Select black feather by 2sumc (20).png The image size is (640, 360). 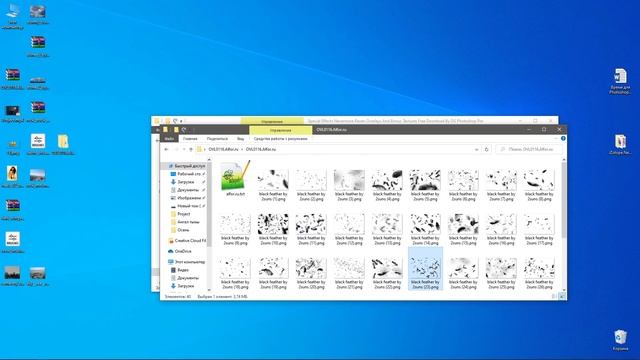pos(311,273)
